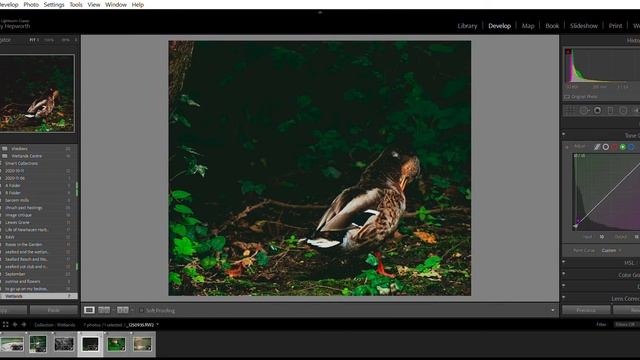
Task: Select the fifth green filmstrip thumbnail
Action: (116, 344)
